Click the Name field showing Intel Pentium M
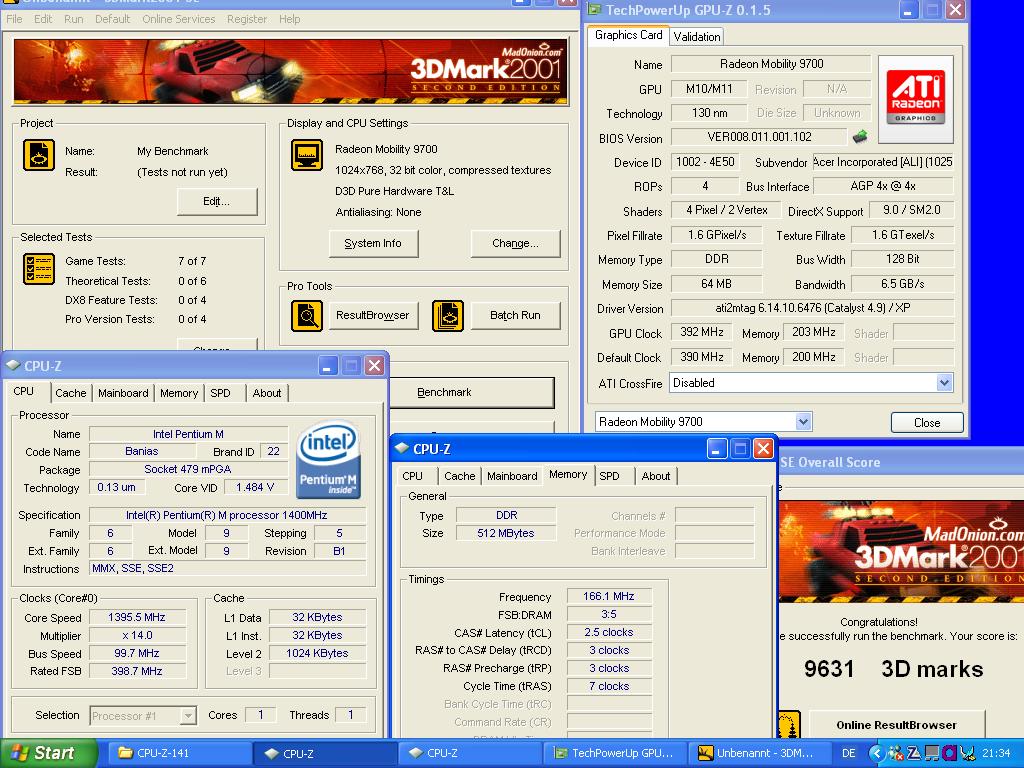 click(188, 434)
